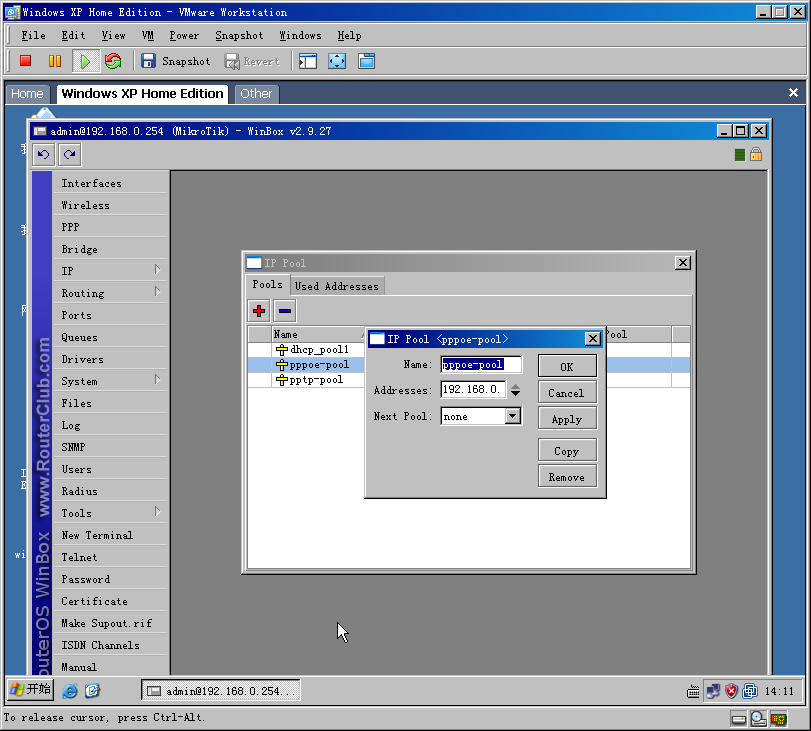Open Interfaces in the sidebar

click(110, 183)
